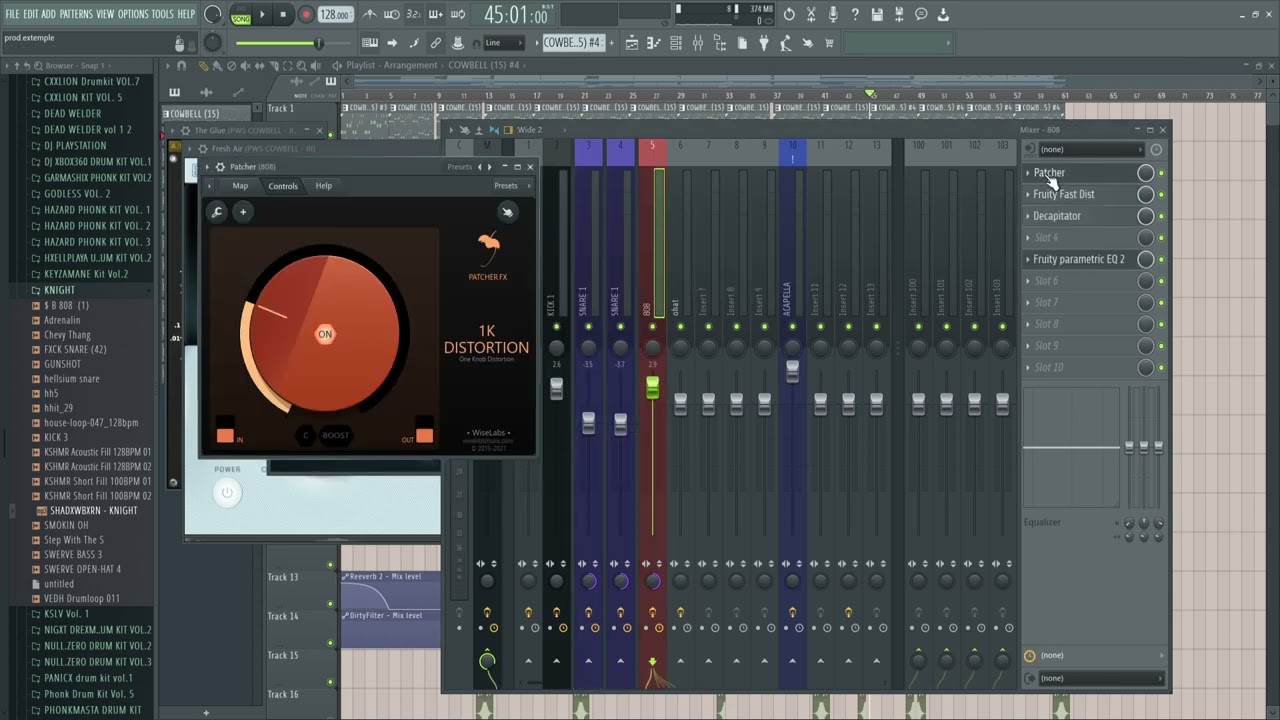The height and width of the screenshot is (720, 1280).
Task: Toggle the ON button on distortion knob
Action: (x=325, y=334)
